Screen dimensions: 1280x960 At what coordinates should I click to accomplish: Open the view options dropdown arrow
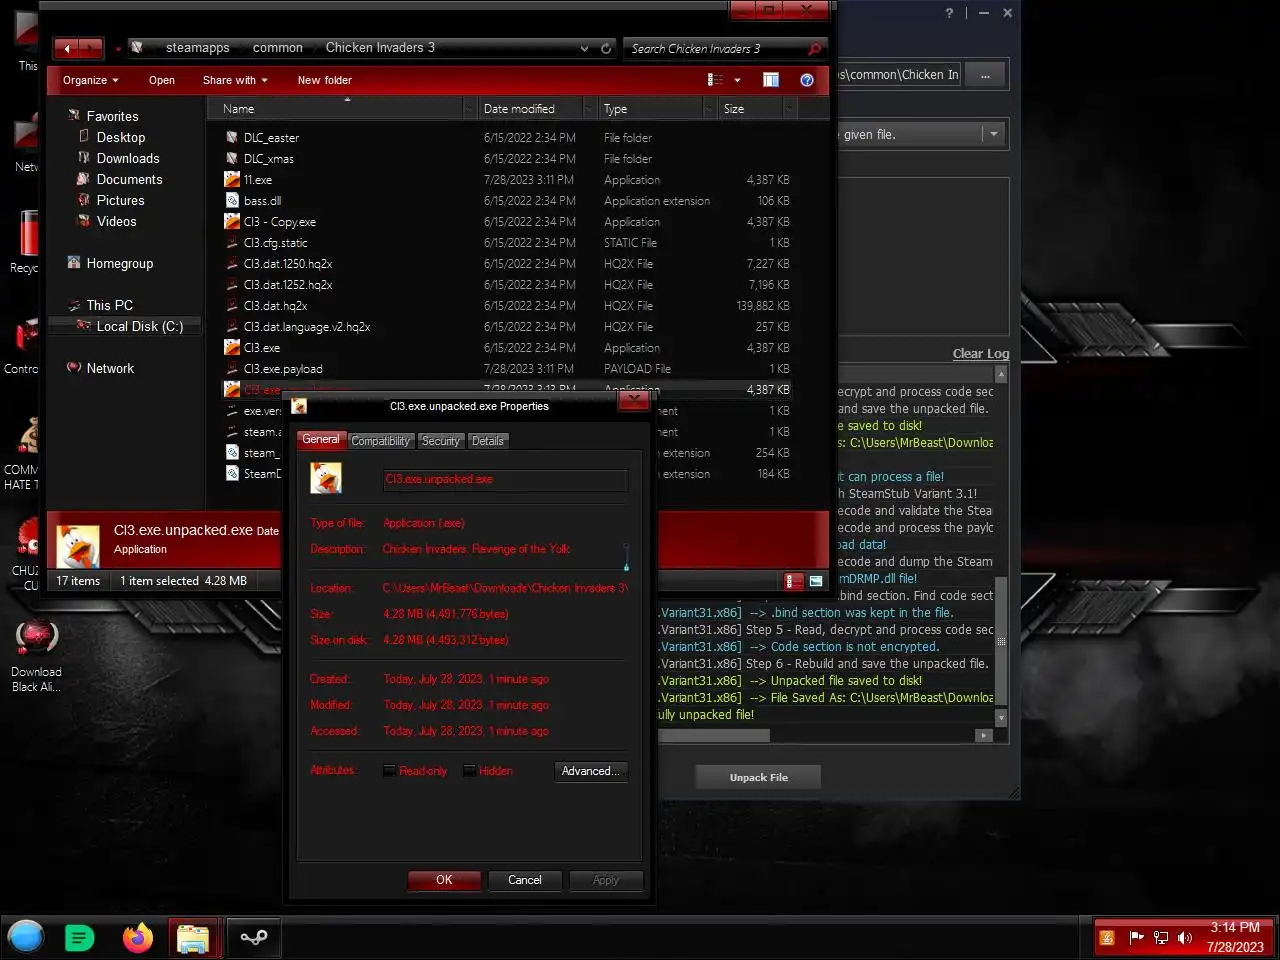tap(737, 80)
